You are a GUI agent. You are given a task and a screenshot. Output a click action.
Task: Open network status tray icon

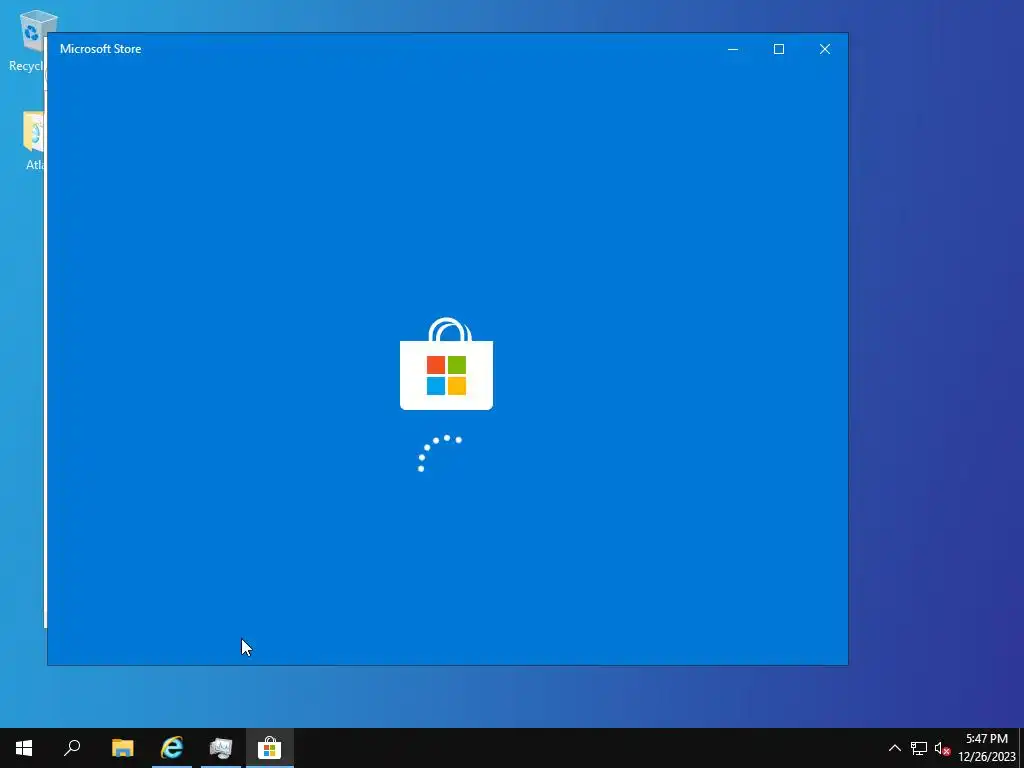919,748
